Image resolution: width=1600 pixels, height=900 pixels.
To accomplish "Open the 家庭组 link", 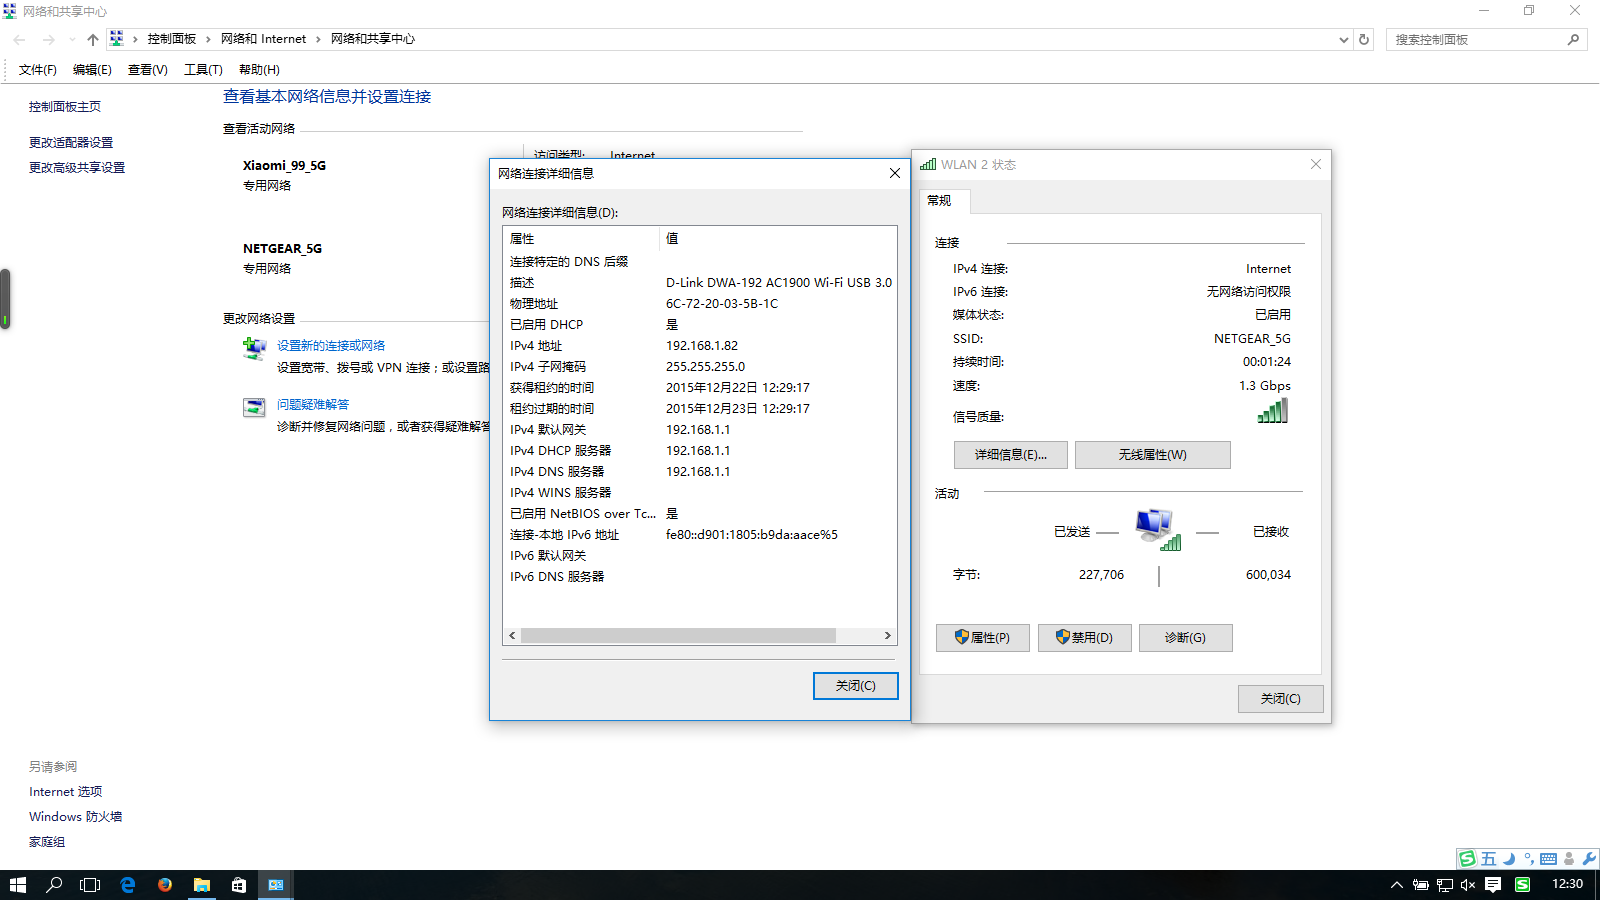I will tap(47, 842).
